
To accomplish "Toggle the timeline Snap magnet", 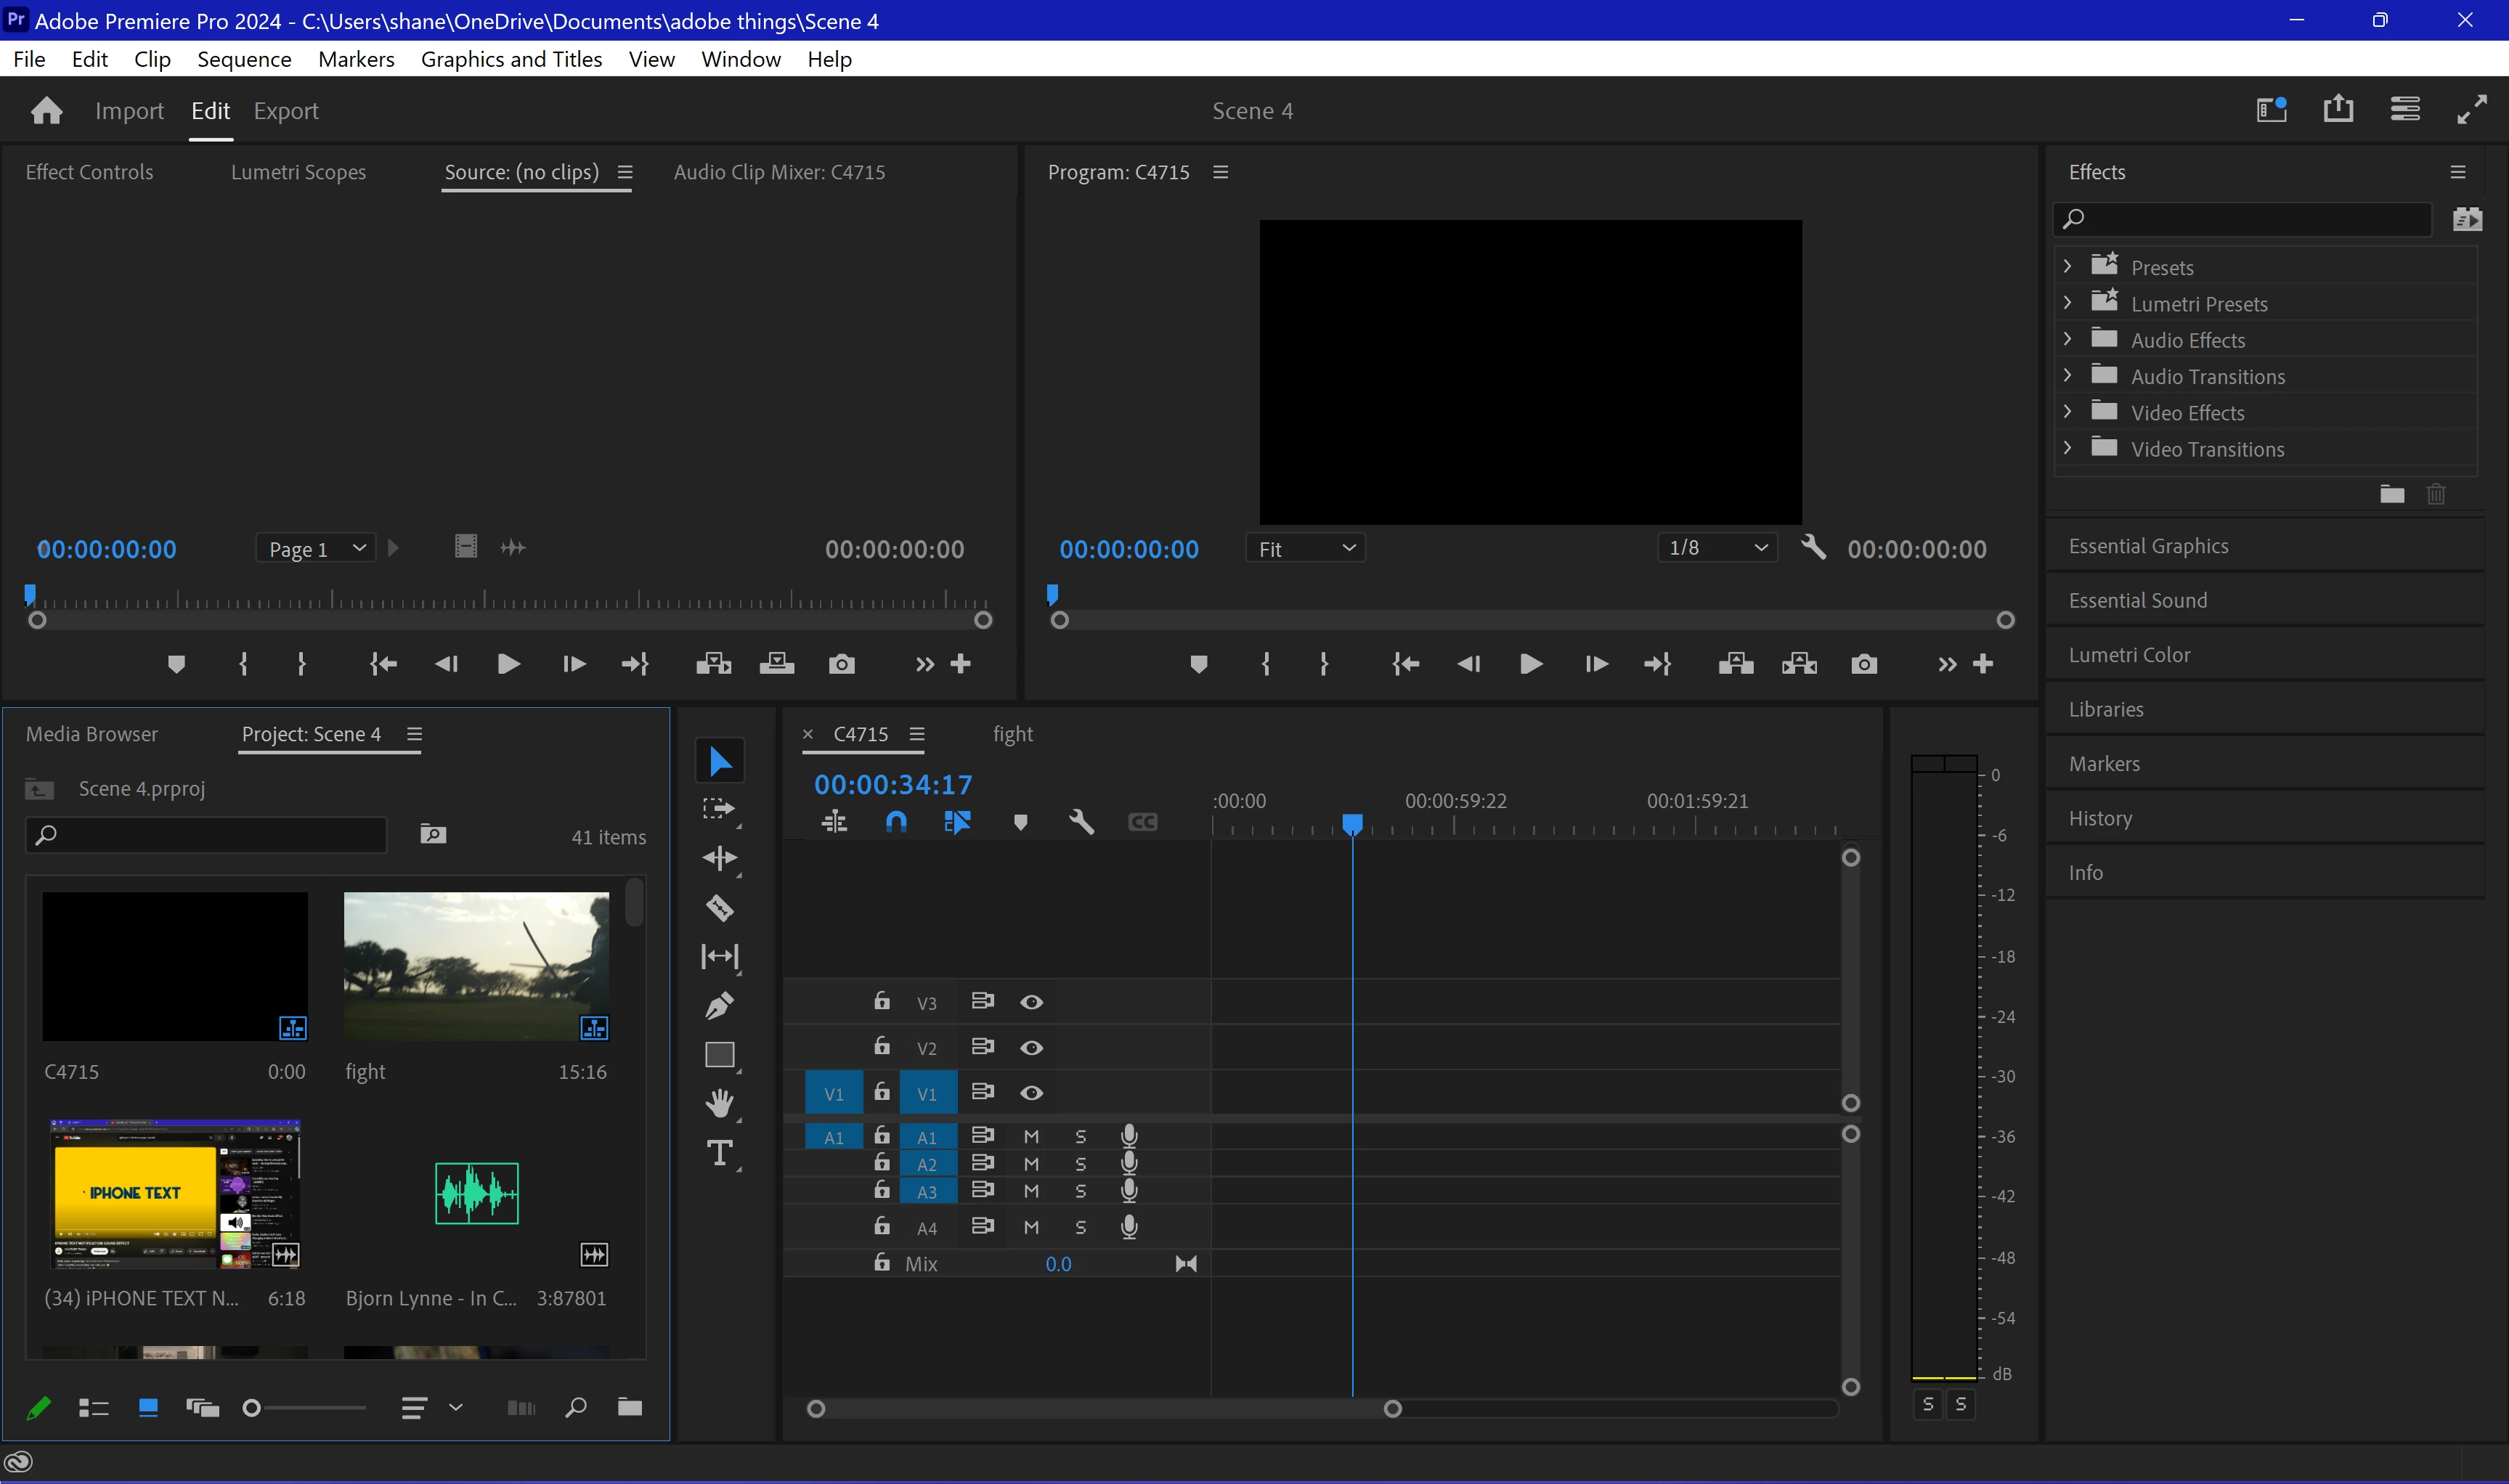I will (x=896, y=822).
